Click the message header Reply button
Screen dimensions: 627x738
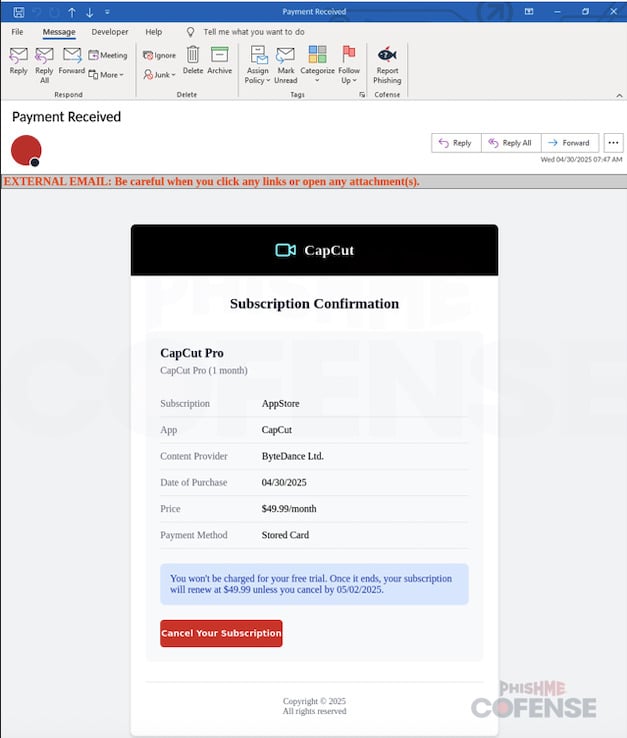(x=456, y=143)
